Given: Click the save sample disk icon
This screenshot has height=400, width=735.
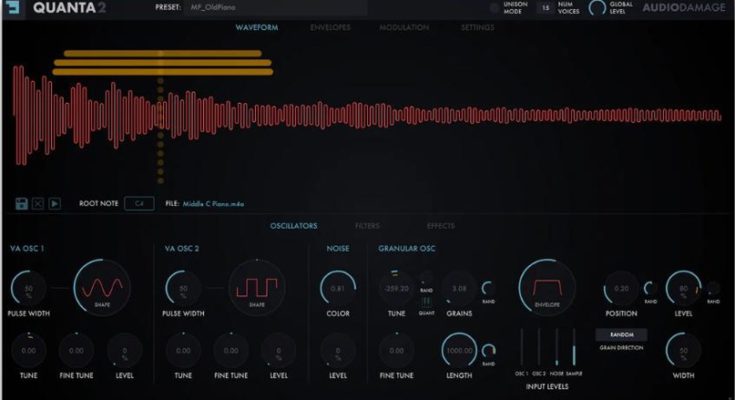Looking at the screenshot, I should tap(21, 203).
